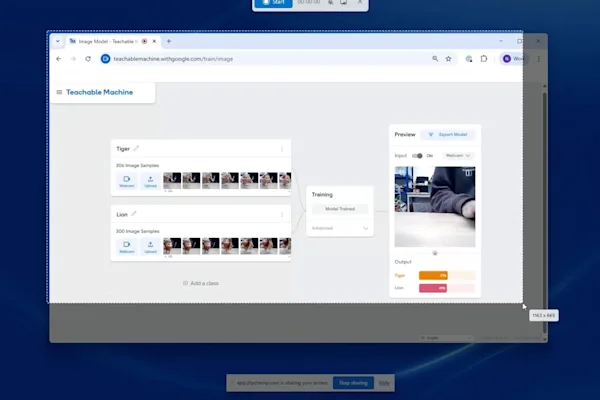Screen dimensions: 600x400
Task: Click the zoom magnifier icon in the address bar
Action: tap(435, 59)
